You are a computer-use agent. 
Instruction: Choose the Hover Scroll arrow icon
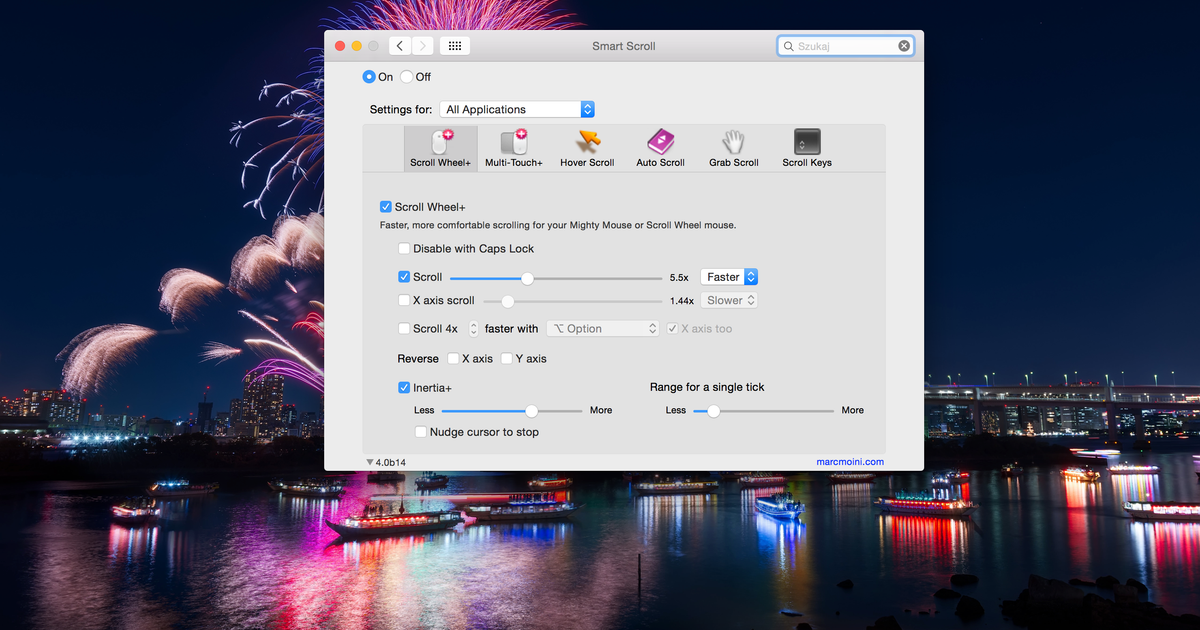click(587, 141)
